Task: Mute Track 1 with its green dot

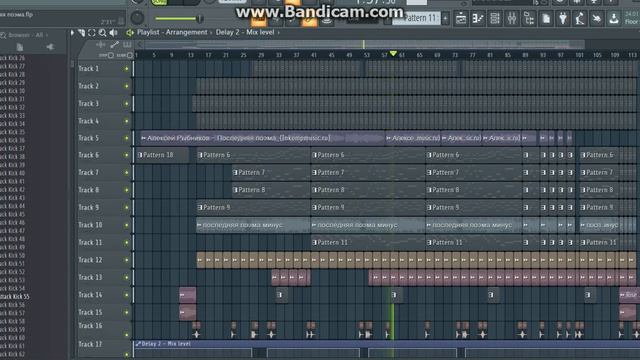Action: (x=127, y=69)
